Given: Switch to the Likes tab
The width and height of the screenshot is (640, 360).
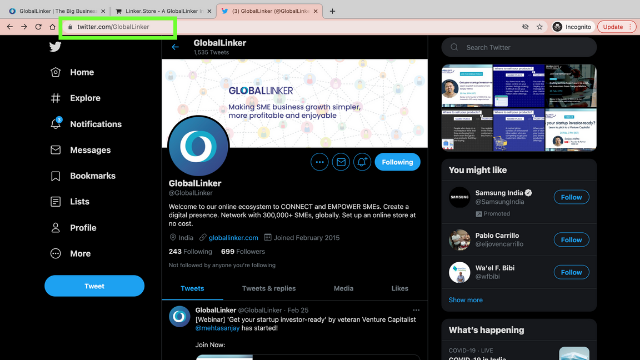Looking at the screenshot, I should tap(400, 289).
